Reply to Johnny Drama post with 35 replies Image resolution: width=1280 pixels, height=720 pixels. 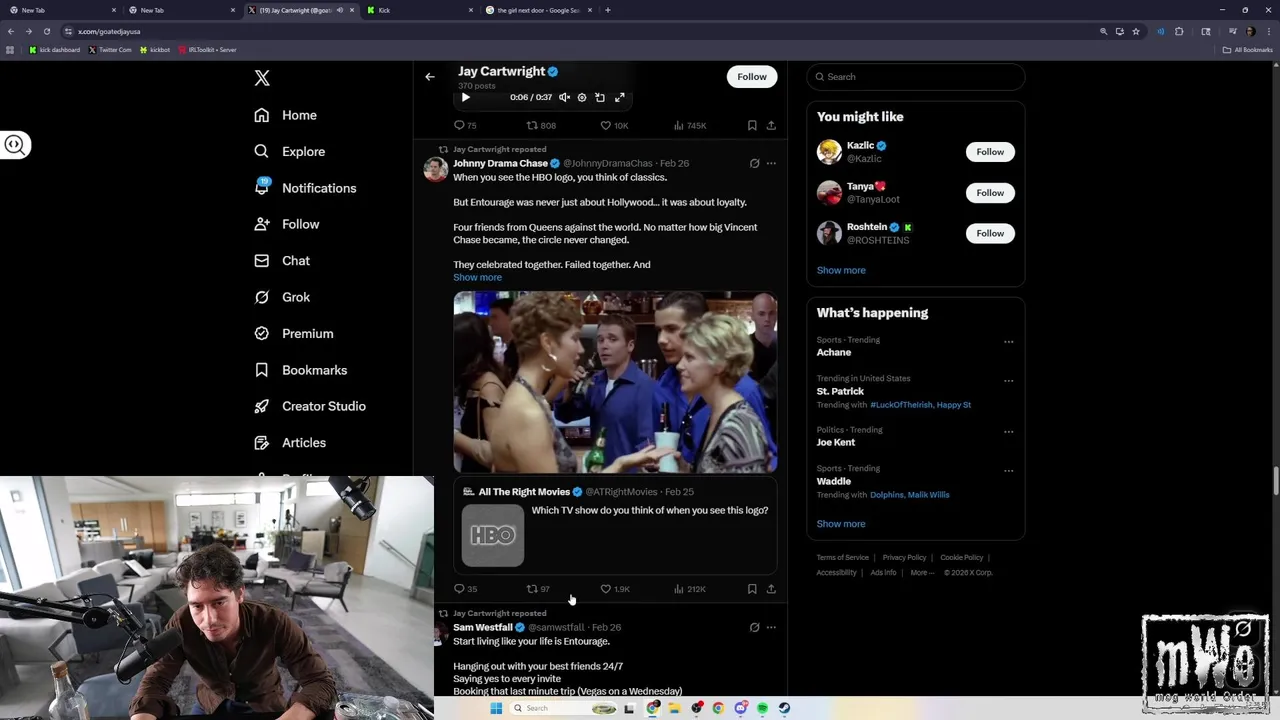click(465, 589)
